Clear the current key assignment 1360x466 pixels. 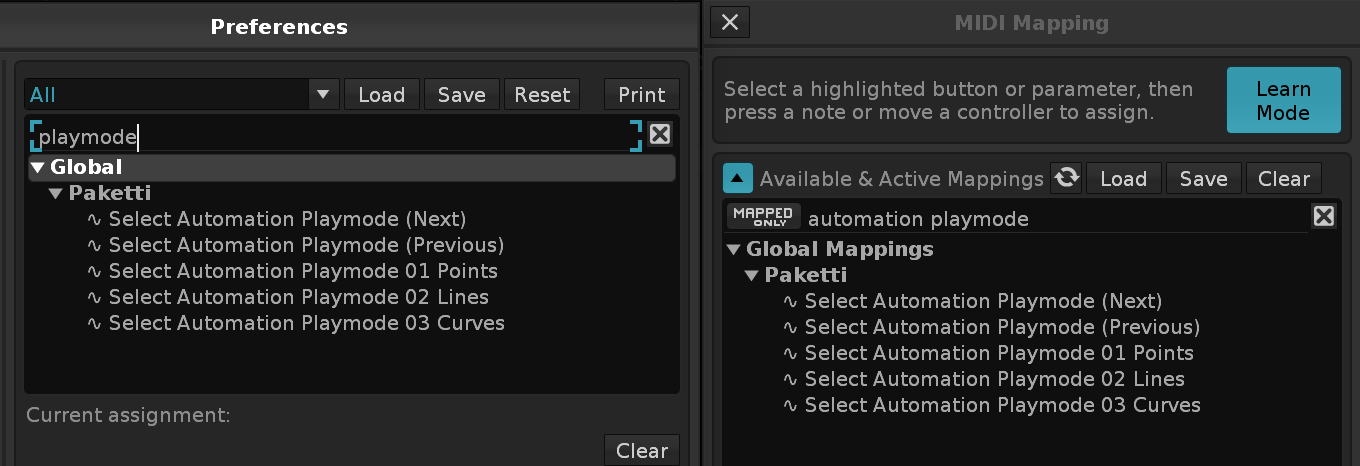click(641, 451)
